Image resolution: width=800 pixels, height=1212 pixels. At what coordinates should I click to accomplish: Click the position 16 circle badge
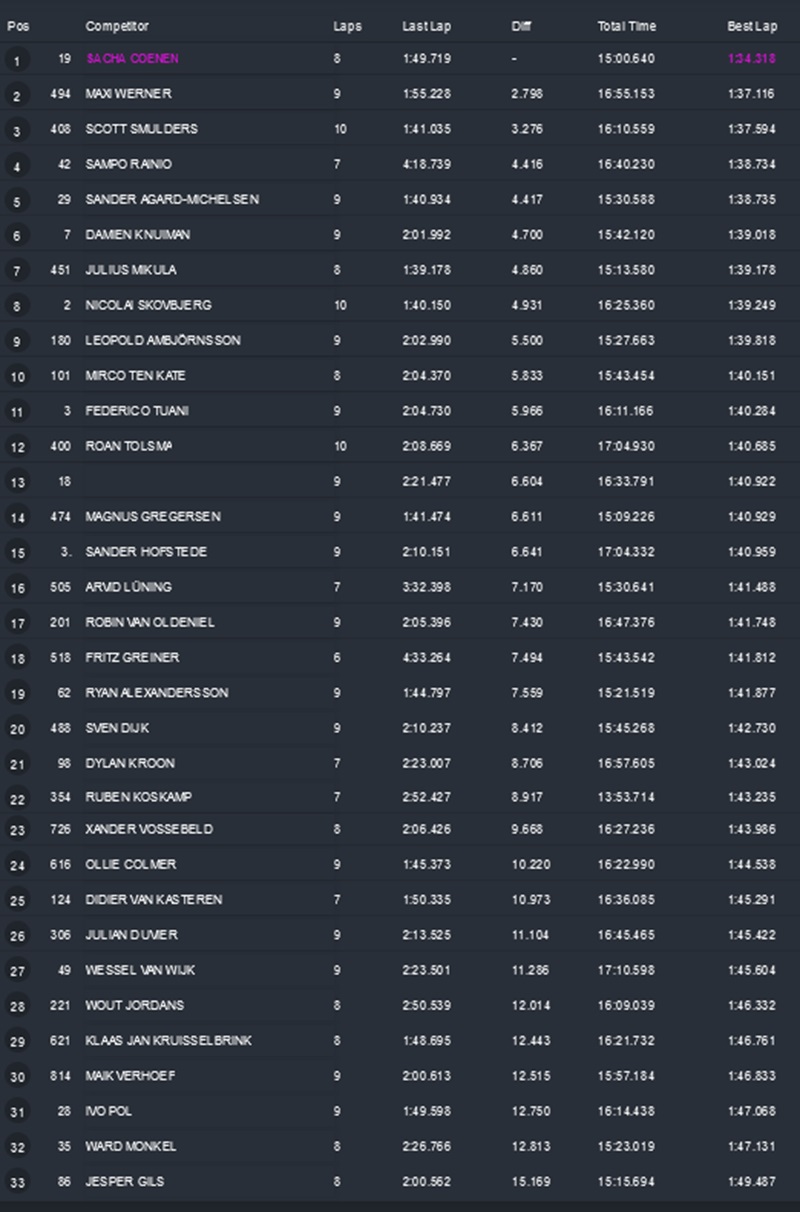pyautogui.click(x=17, y=588)
